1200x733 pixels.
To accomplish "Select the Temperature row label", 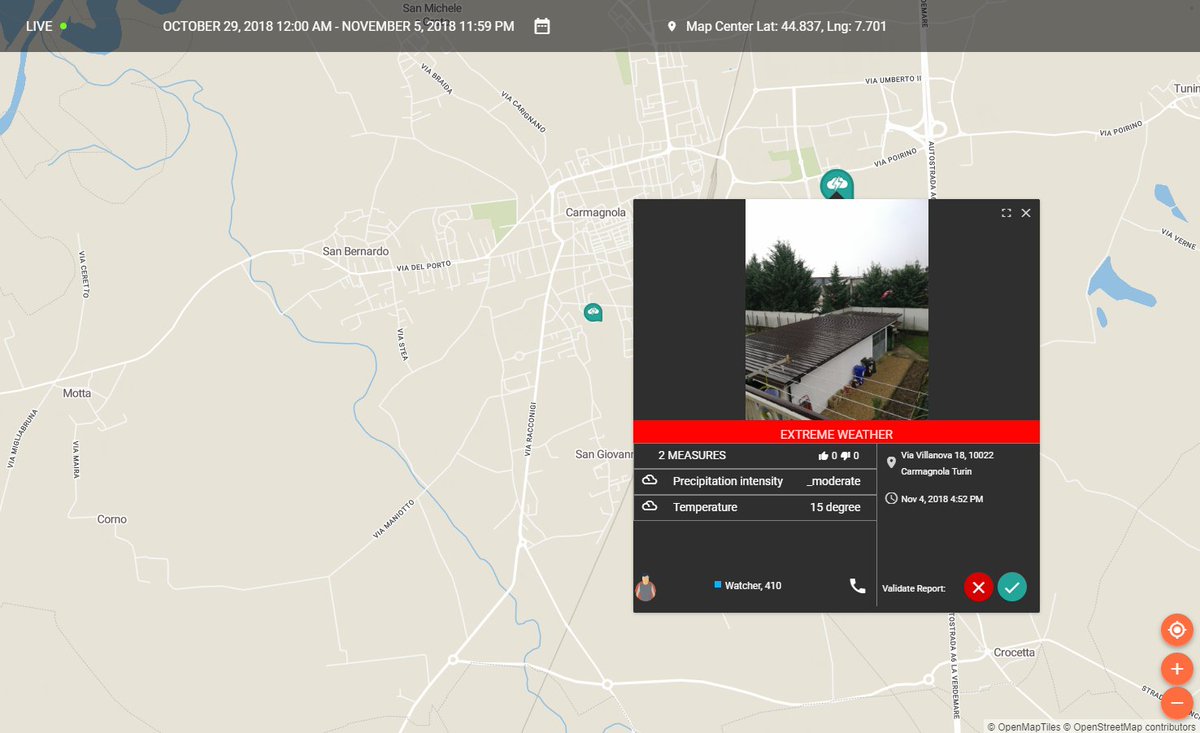I will pyautogui.click(x=705, y=507).
